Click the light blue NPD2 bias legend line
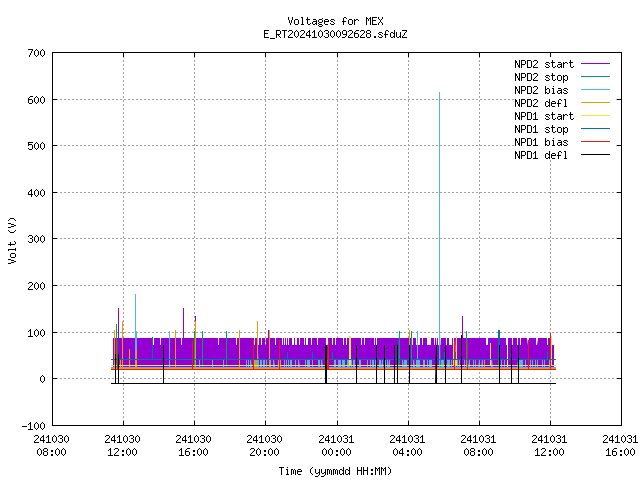This screenshot has width=640, height=480. pyautogui.click(x=595, y=89)
